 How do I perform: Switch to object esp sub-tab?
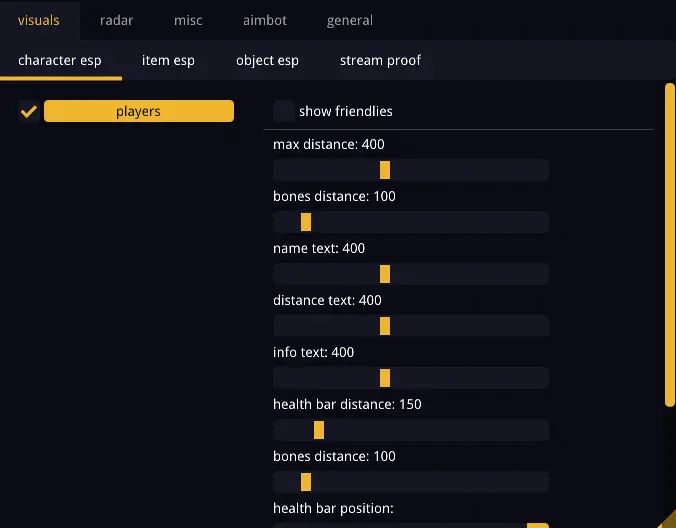[x=267, y=60]
